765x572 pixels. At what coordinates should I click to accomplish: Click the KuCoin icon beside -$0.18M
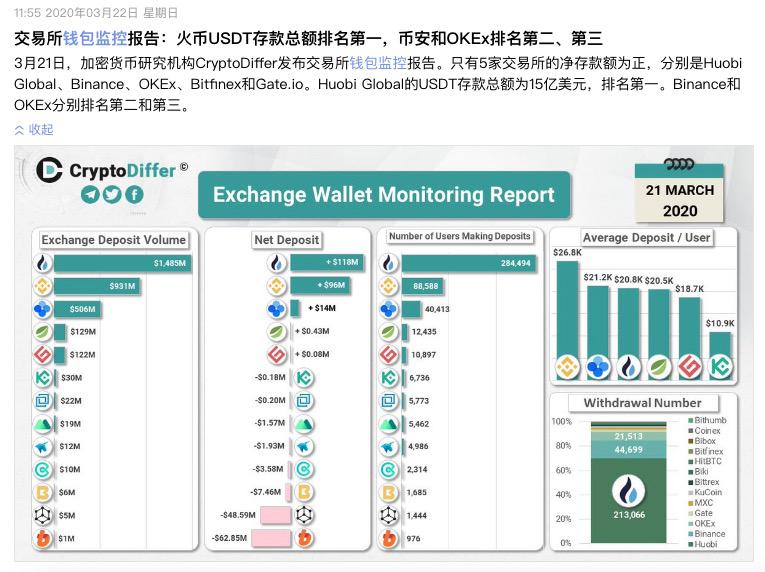click(304, 378)
